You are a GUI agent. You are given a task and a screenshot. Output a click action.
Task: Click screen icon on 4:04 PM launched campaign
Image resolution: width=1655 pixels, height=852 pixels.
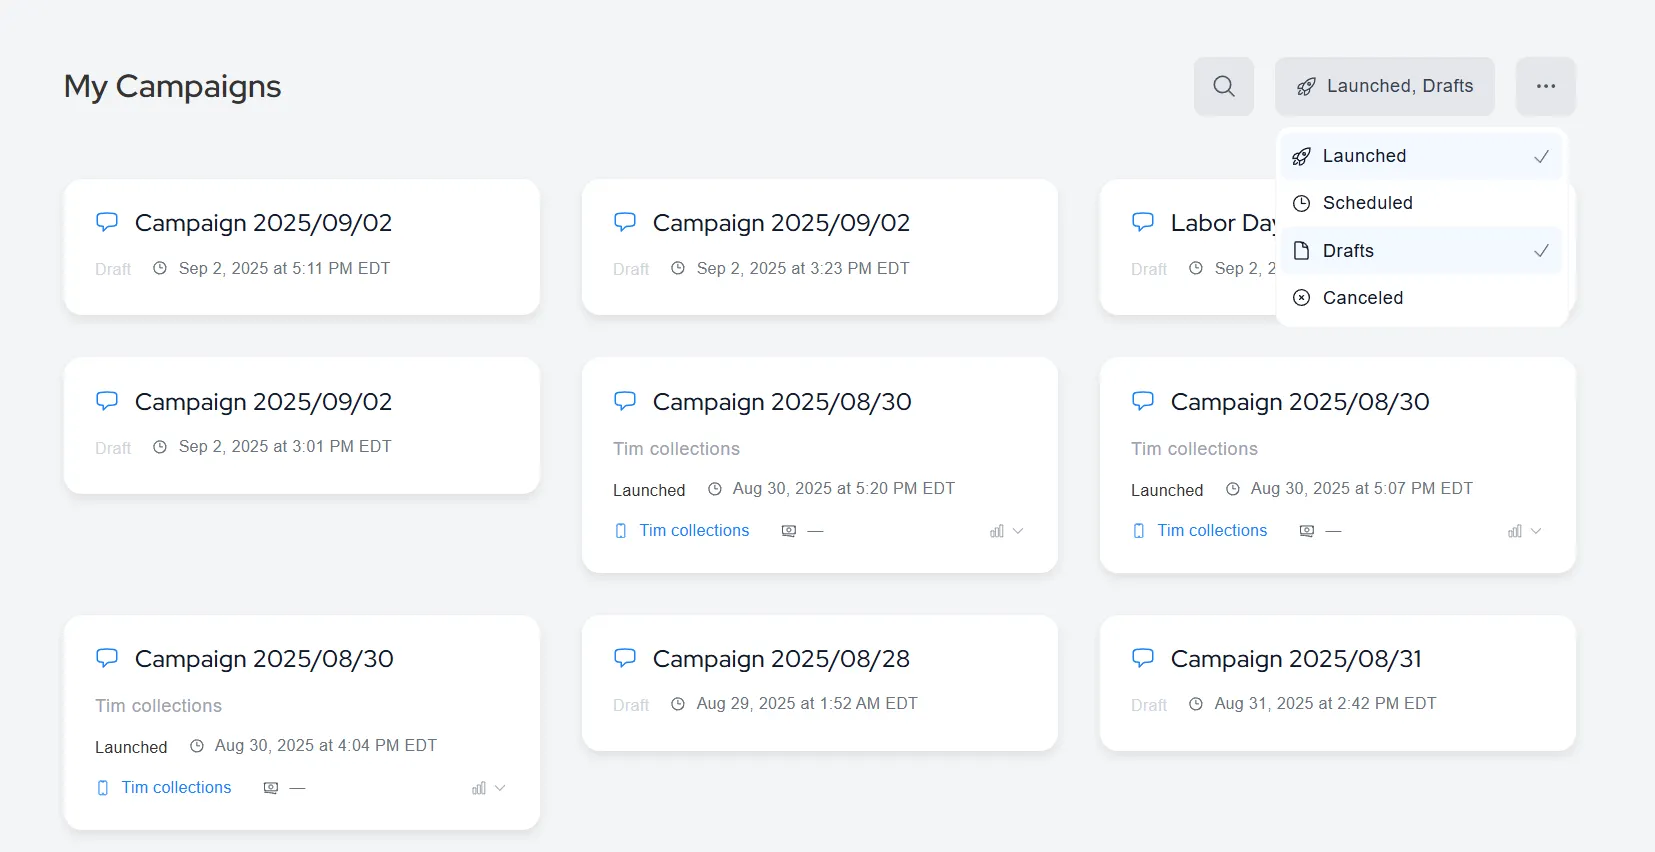(x=270, y=788)
